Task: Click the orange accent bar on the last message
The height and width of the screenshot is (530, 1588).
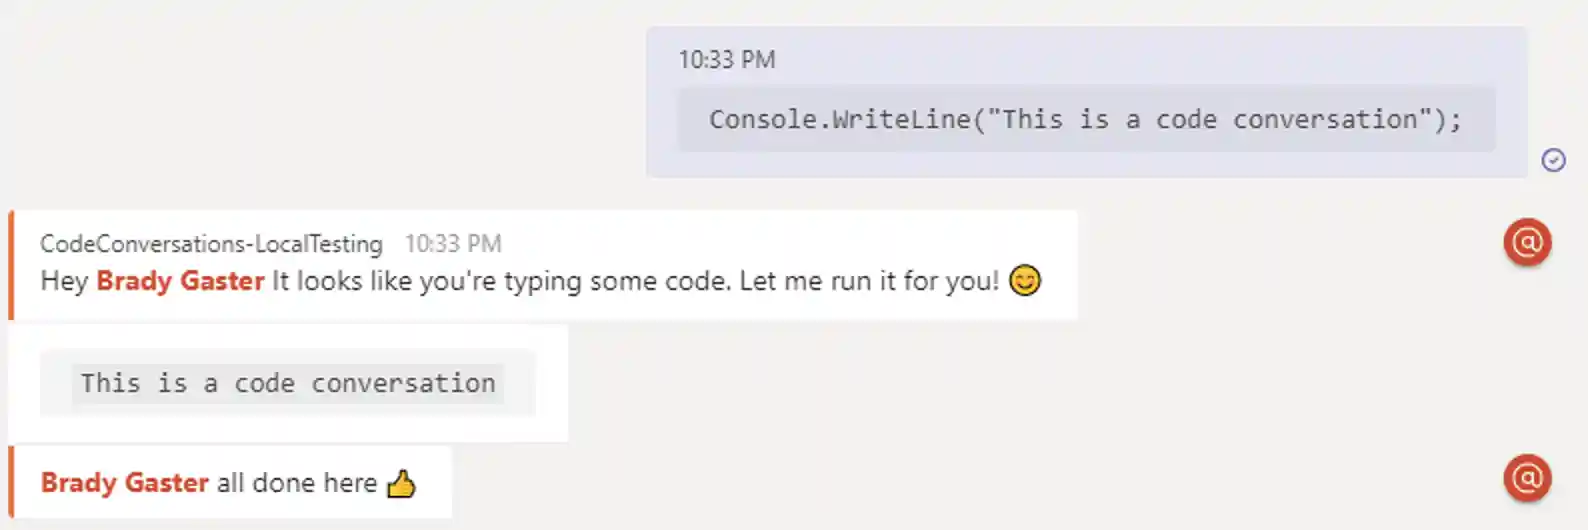Action: [11, 482]
